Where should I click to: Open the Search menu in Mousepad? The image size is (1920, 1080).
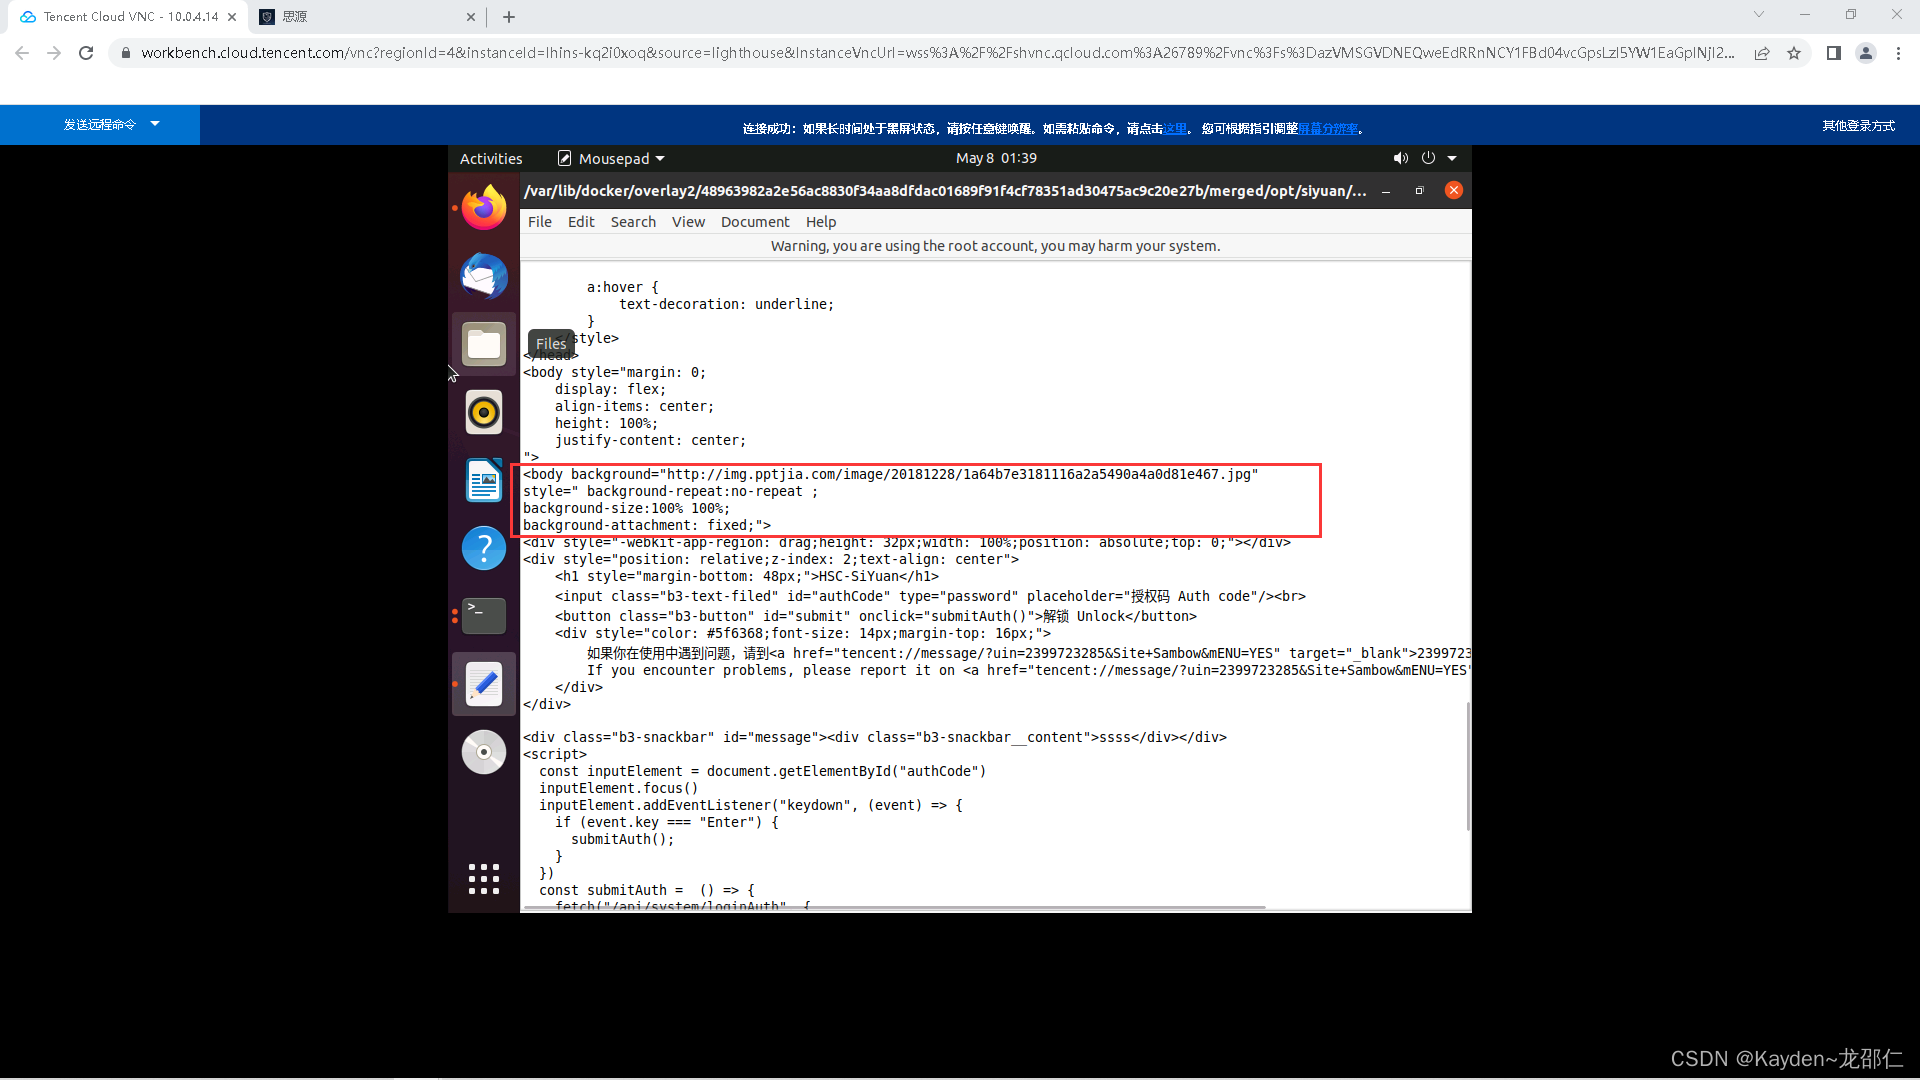(x=633, y=222)
